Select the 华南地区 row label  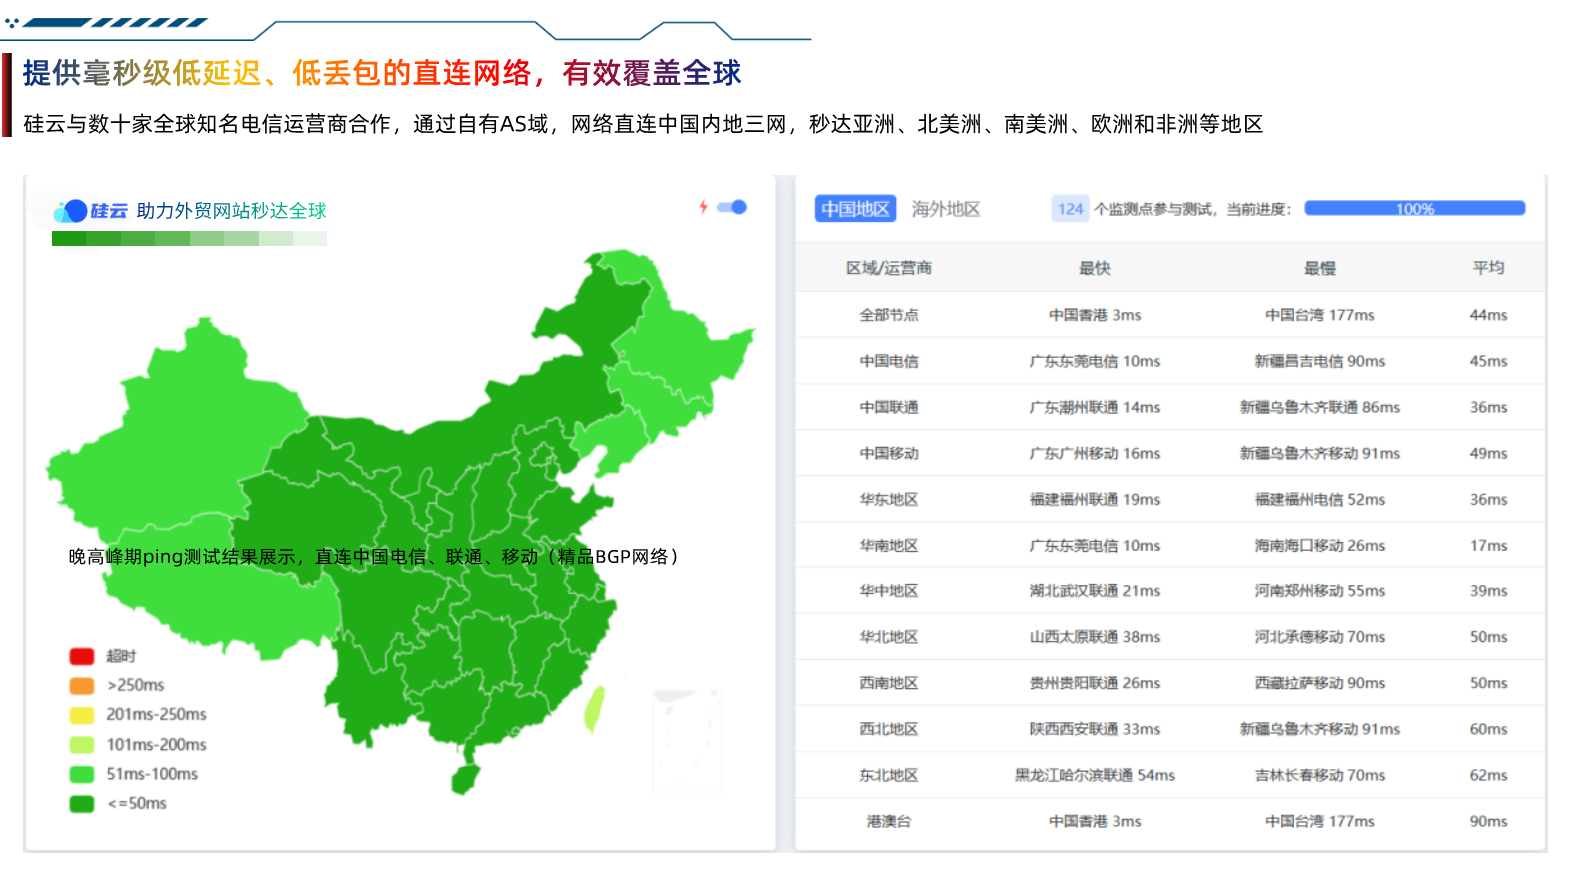(x=888, y=545)
